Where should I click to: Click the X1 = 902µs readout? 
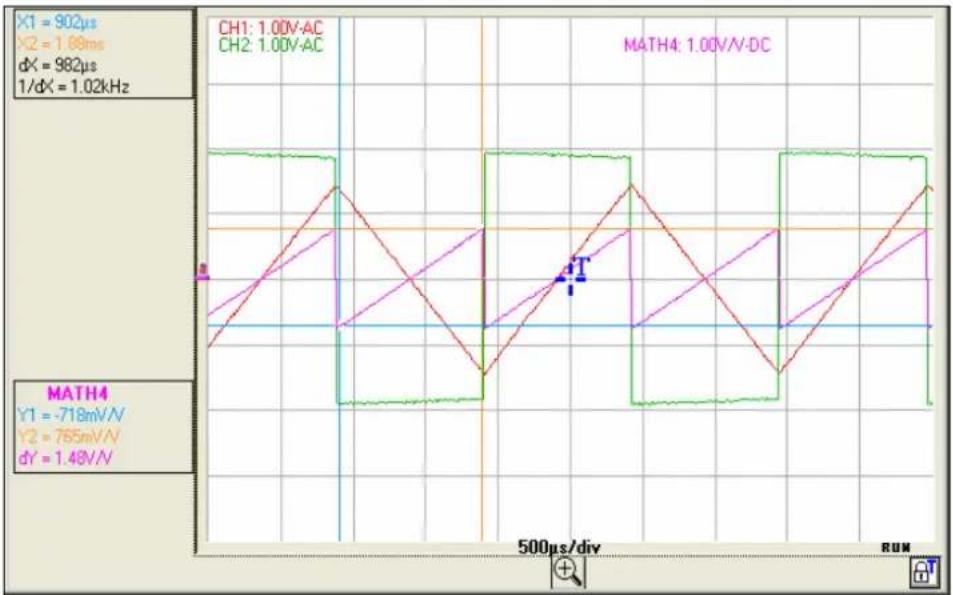click(58, 23)
